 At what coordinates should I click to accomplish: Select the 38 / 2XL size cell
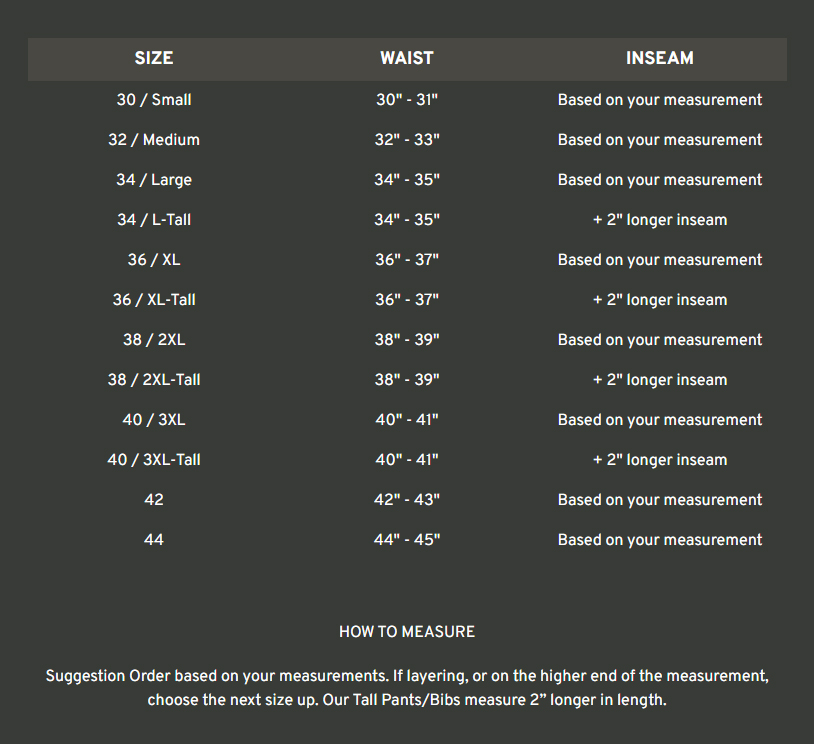(154, 340)
